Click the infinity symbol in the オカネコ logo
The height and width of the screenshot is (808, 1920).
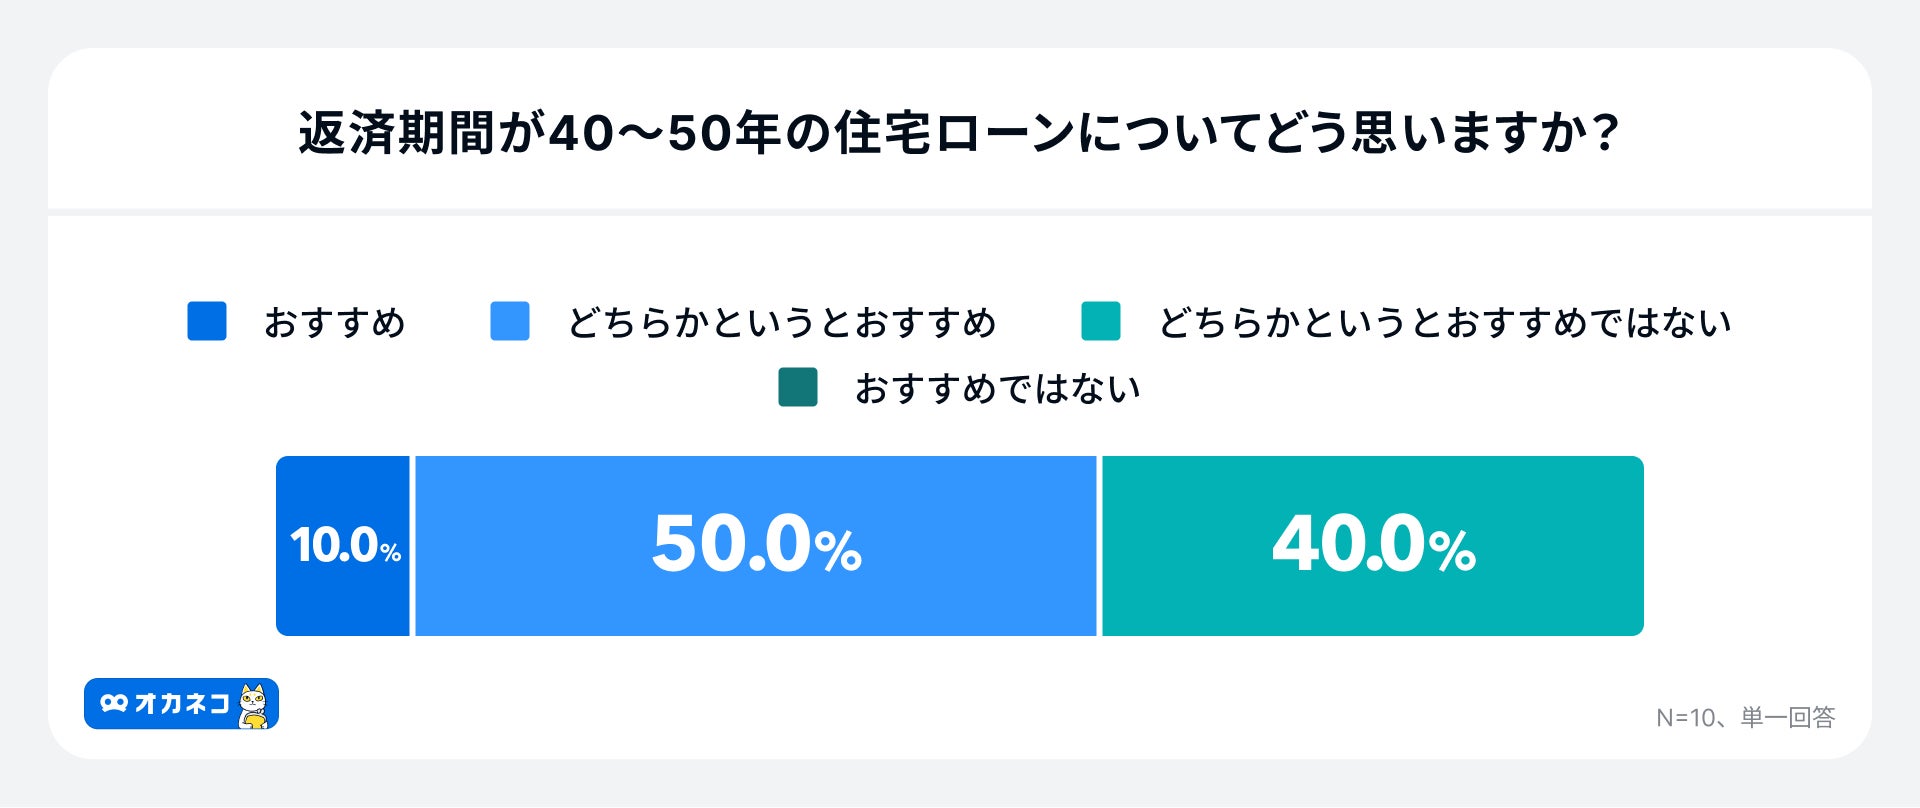(x=114, y=704)
